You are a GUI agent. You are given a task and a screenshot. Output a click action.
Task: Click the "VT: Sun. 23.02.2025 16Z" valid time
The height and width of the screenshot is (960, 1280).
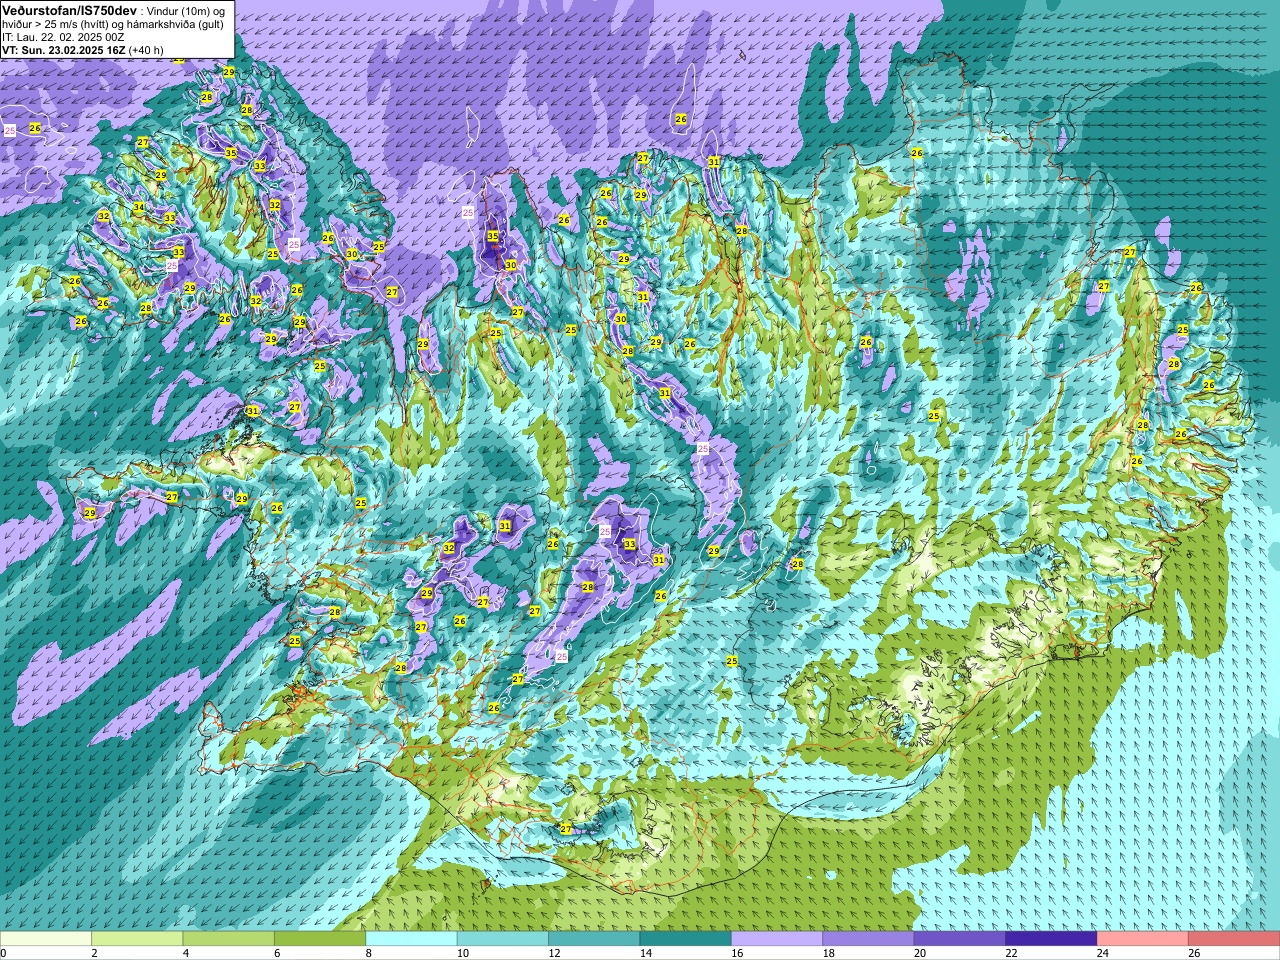coord(64,50)
